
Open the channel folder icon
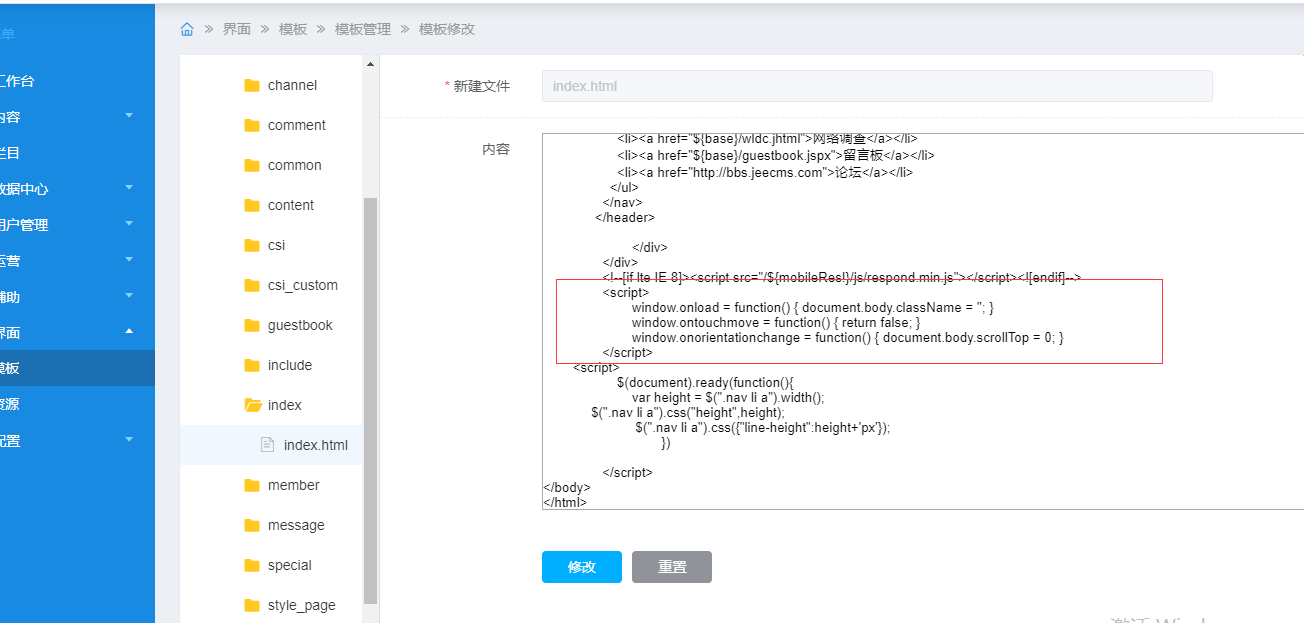tap(252, 85)
